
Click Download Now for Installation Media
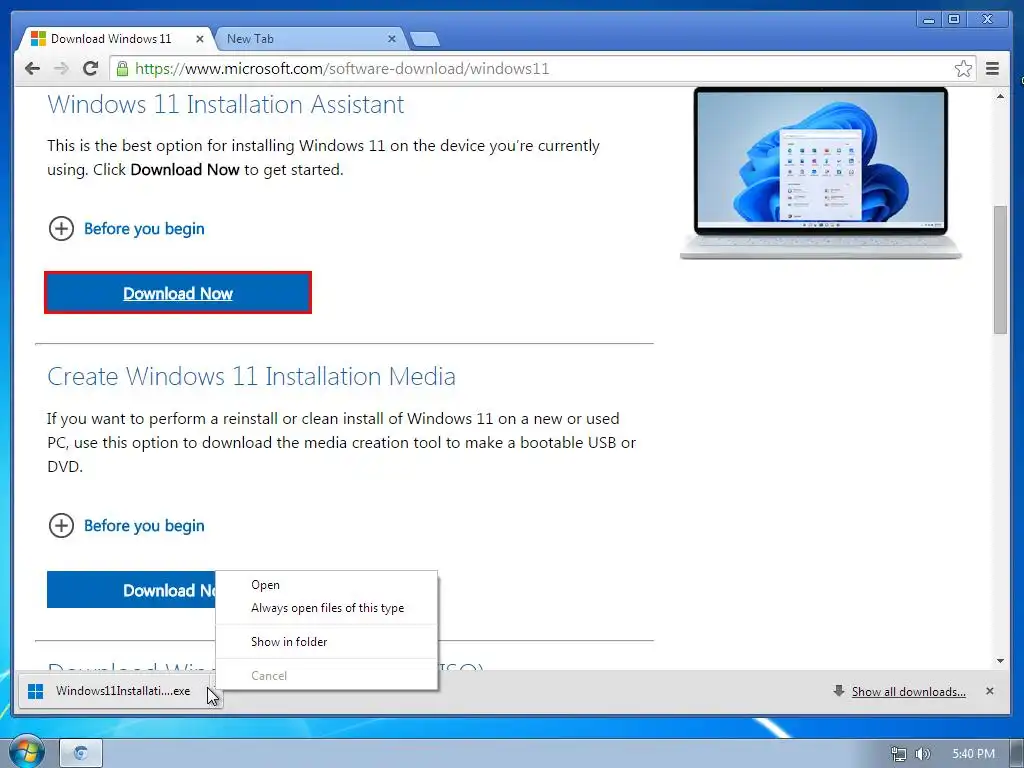[x=131, y=590]
